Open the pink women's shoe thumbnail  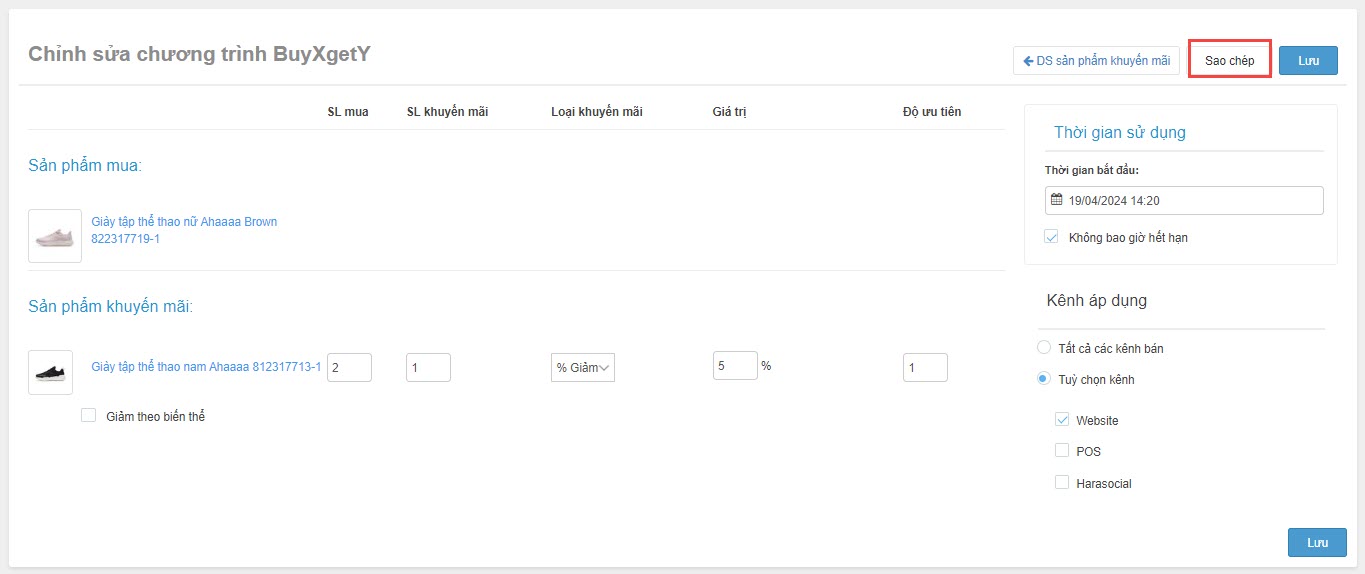click(55, 236)
